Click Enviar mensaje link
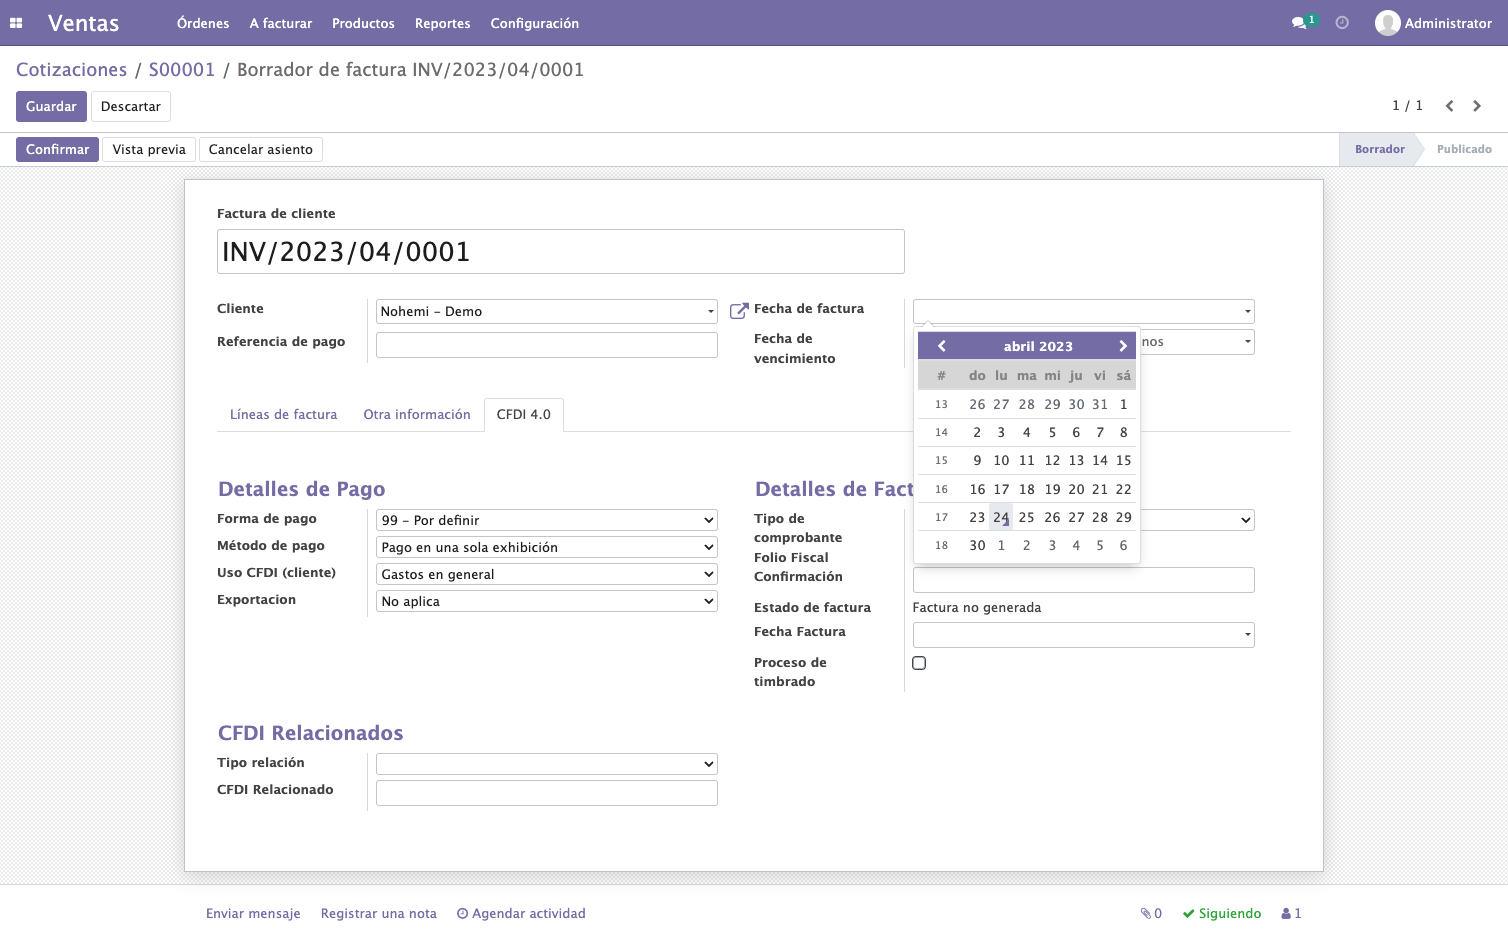This screenshot has width=1508, height=944. [253, 914]
